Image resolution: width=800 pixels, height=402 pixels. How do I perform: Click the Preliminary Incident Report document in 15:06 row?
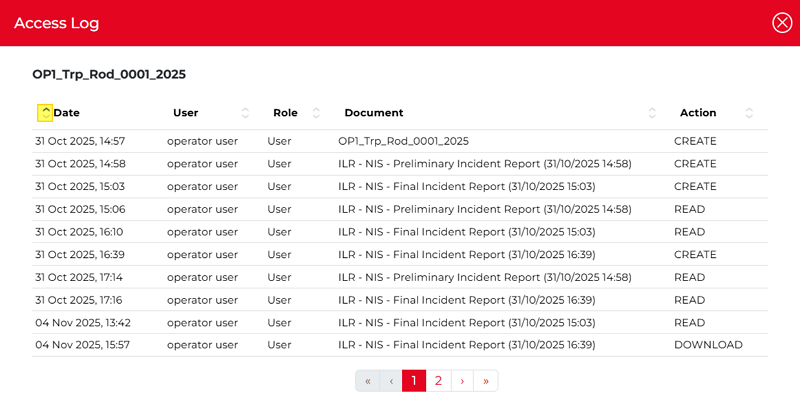485,209
